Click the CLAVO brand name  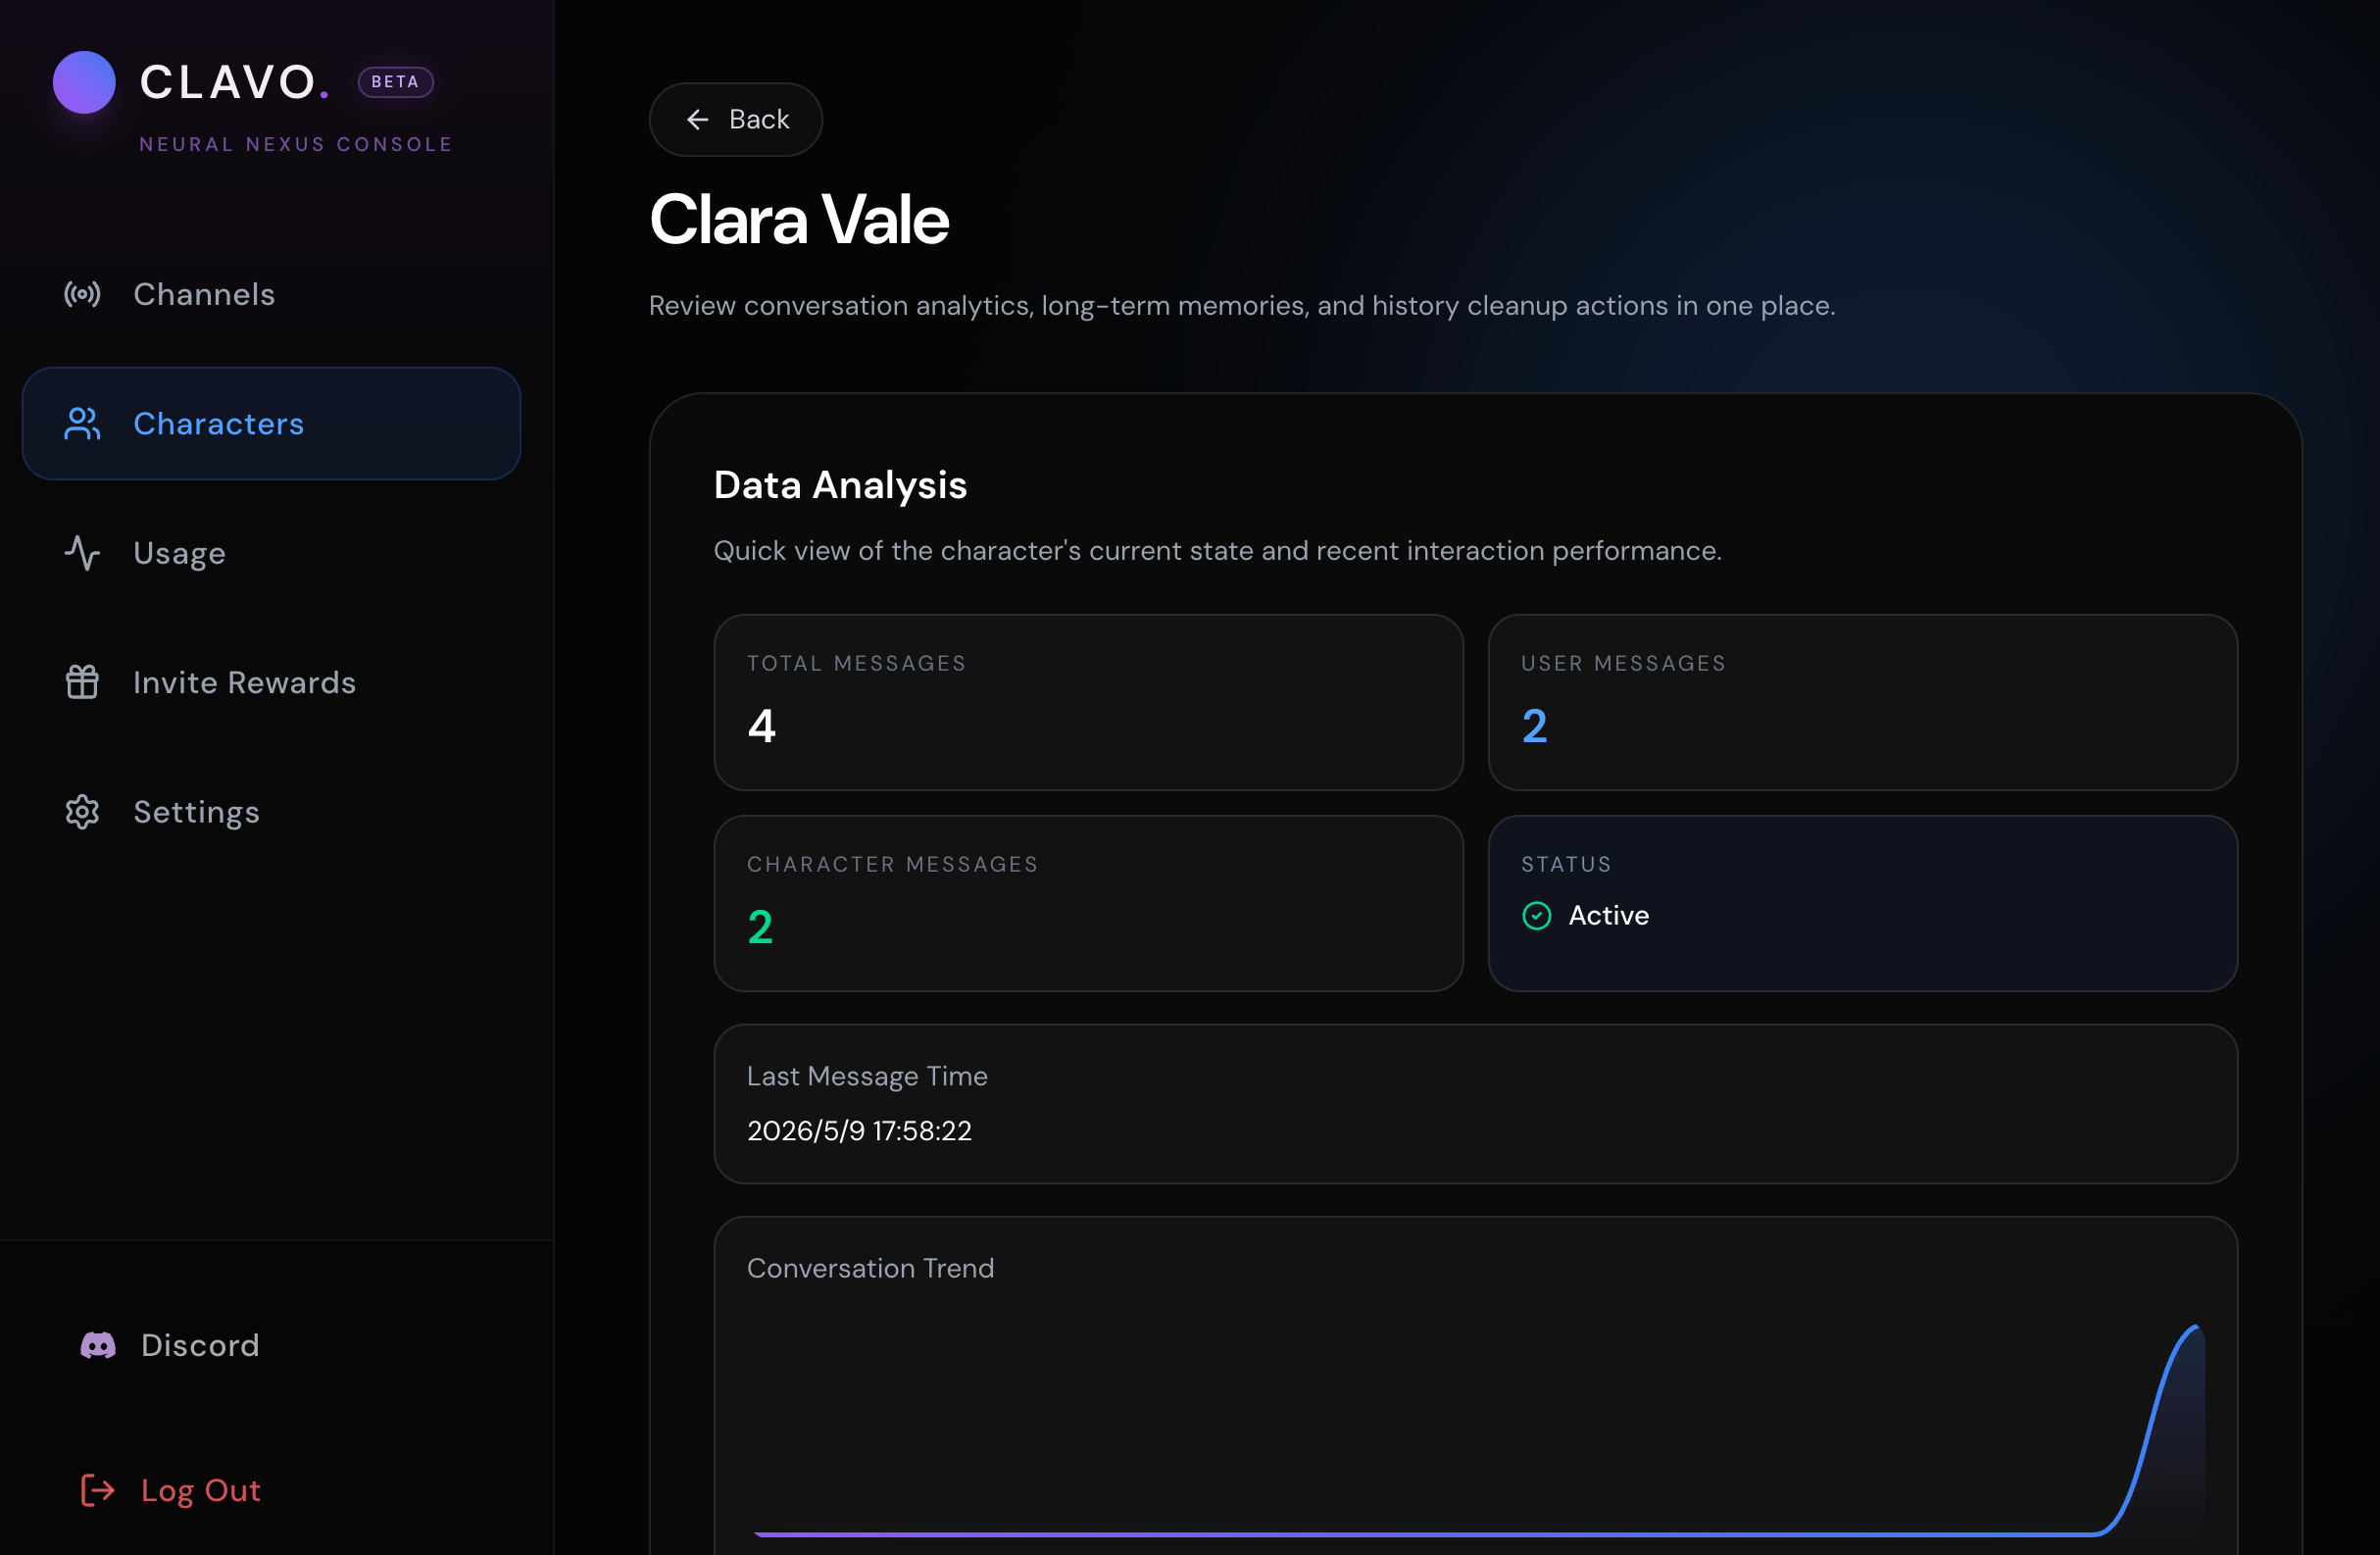[x=235, y=82]
